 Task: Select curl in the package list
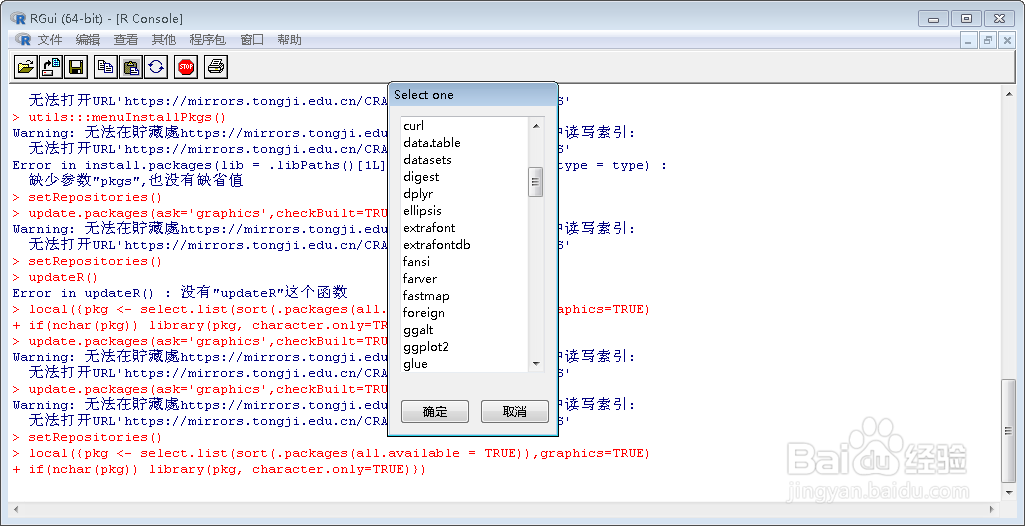click(464, 125)
